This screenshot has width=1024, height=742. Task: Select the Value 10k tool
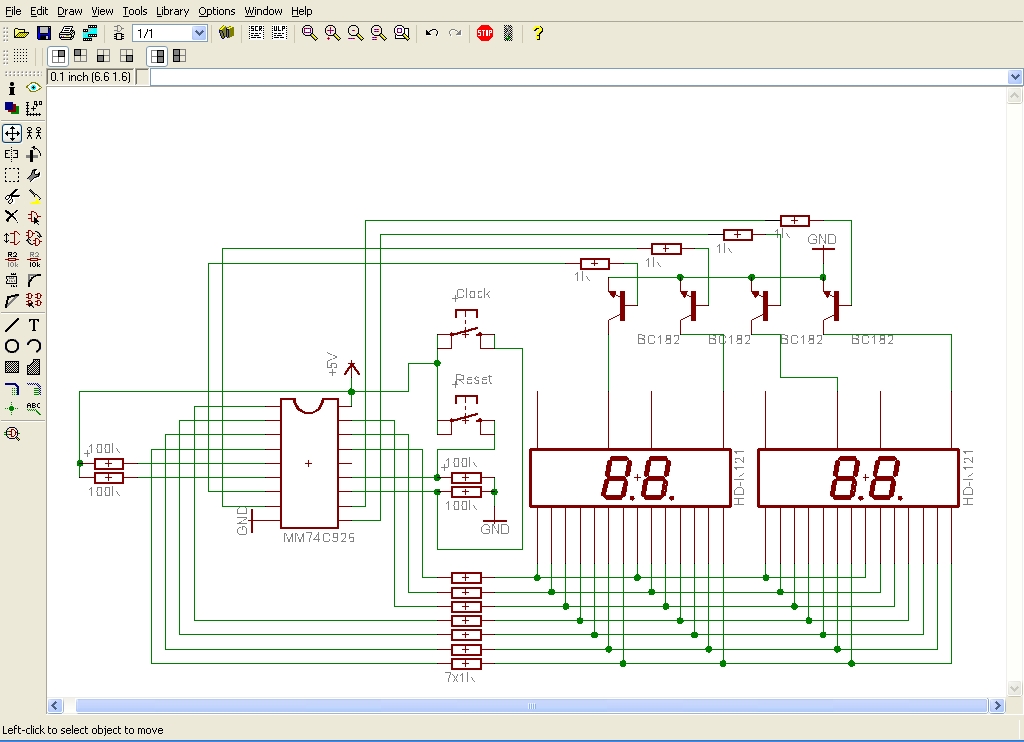[34, 259]
